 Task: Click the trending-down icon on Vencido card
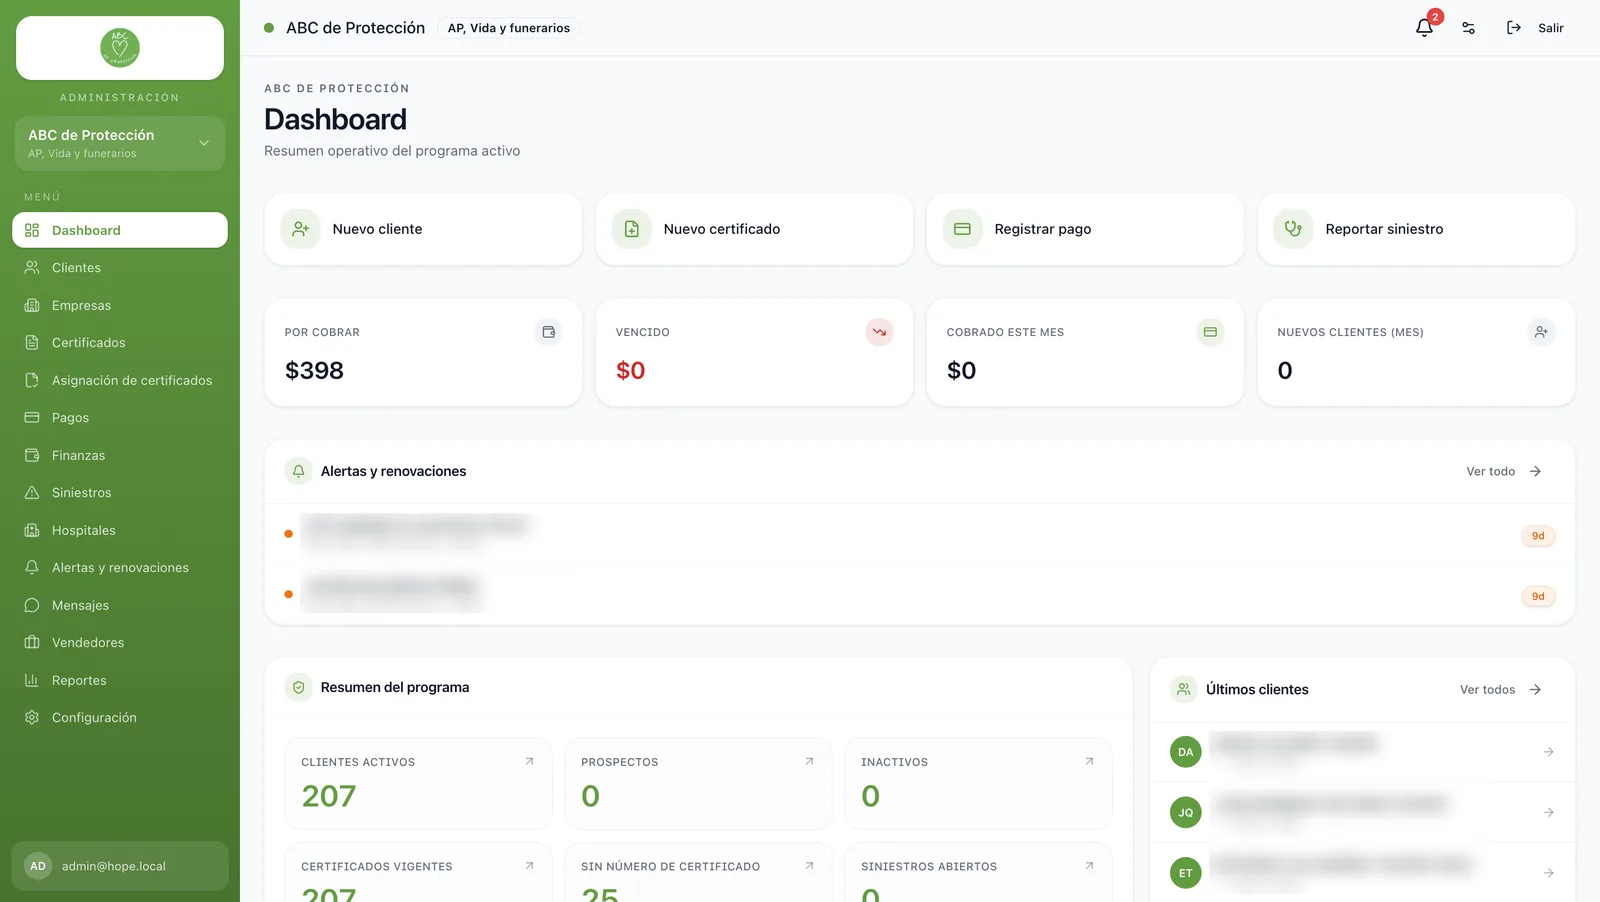pos(879,332)
